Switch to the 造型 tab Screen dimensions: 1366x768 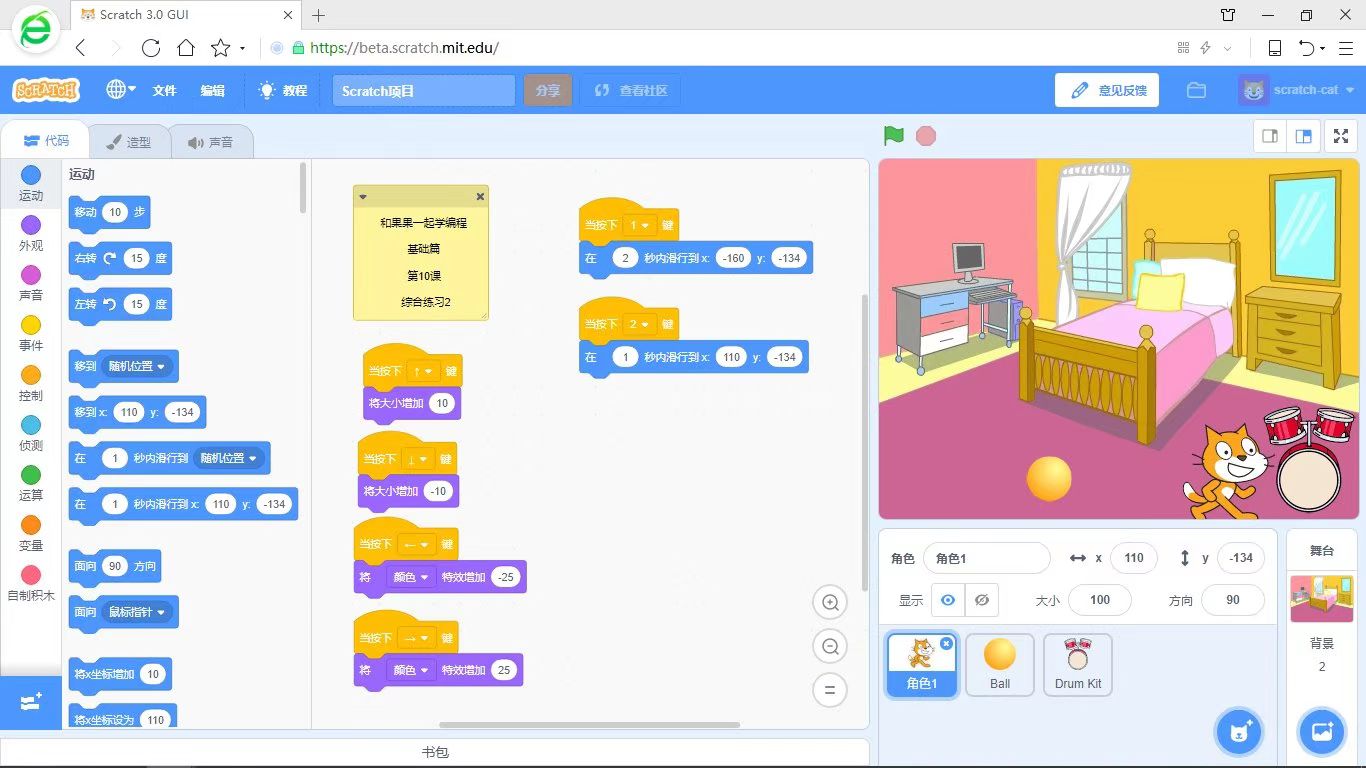[x=129, y=142]
